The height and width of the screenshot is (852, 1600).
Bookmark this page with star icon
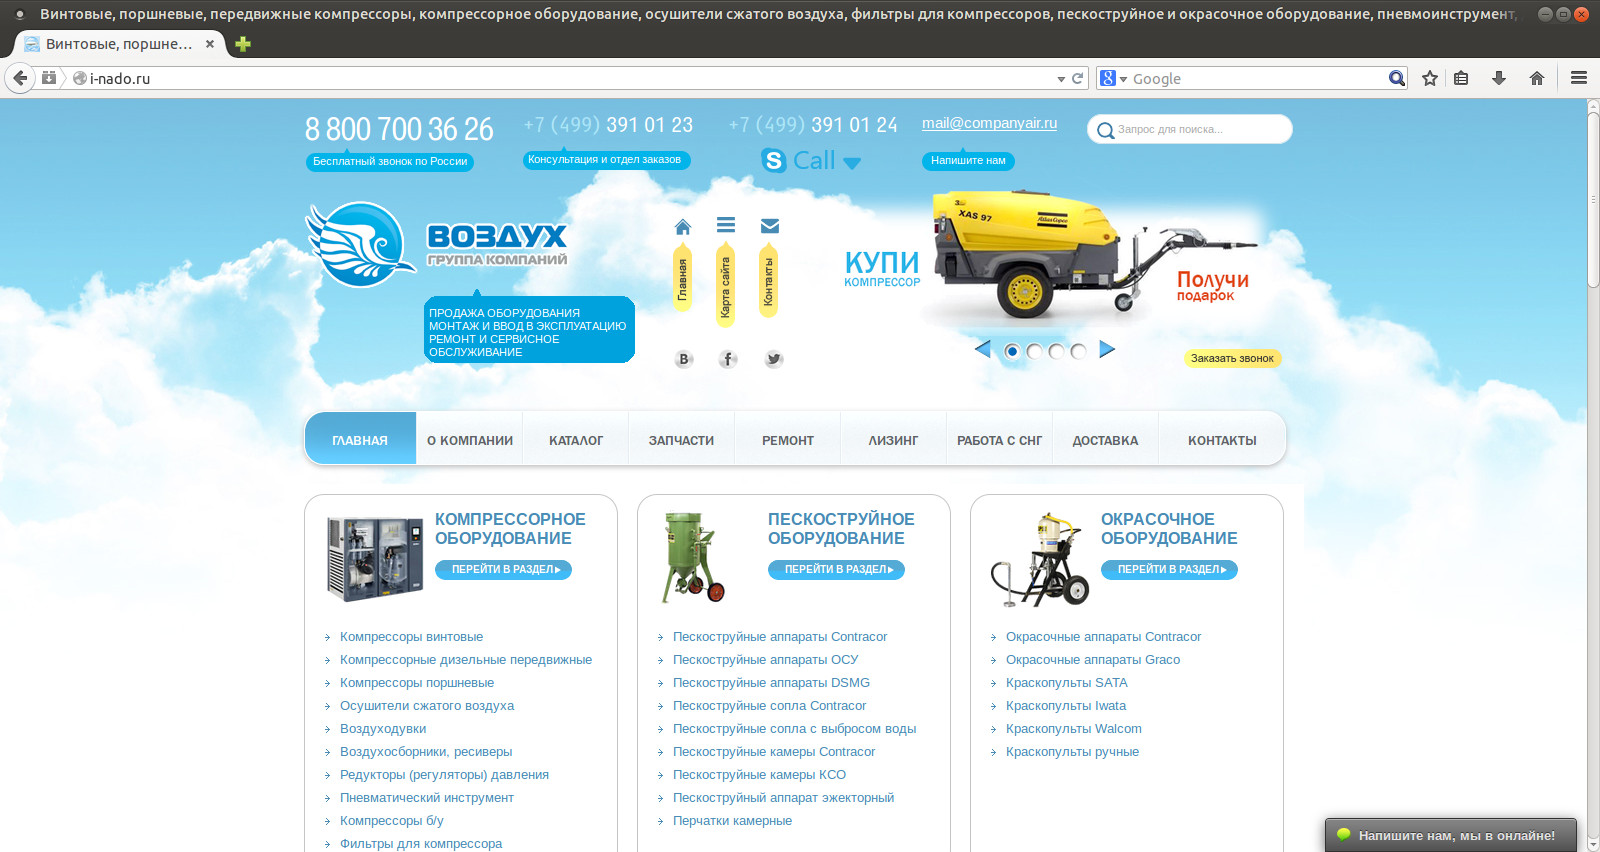tap(1430, 78)
